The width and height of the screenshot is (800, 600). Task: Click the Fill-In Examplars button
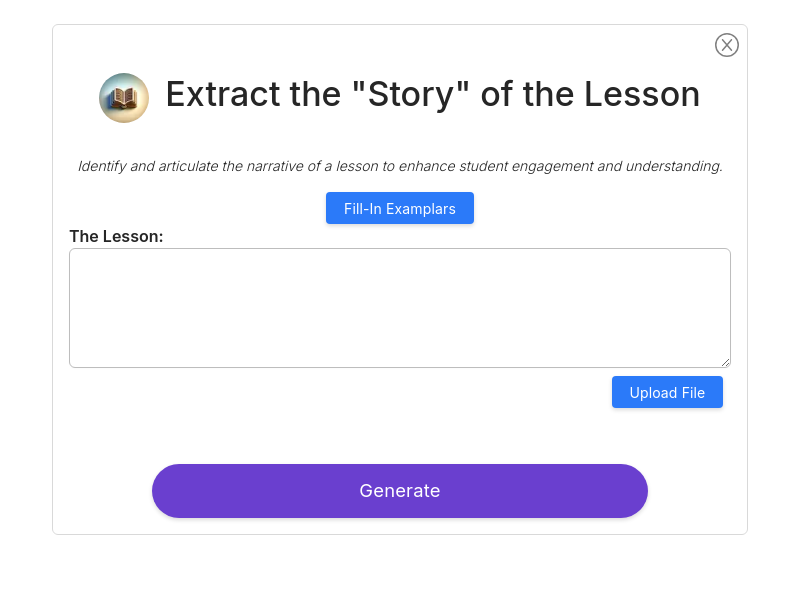[399, 208]
